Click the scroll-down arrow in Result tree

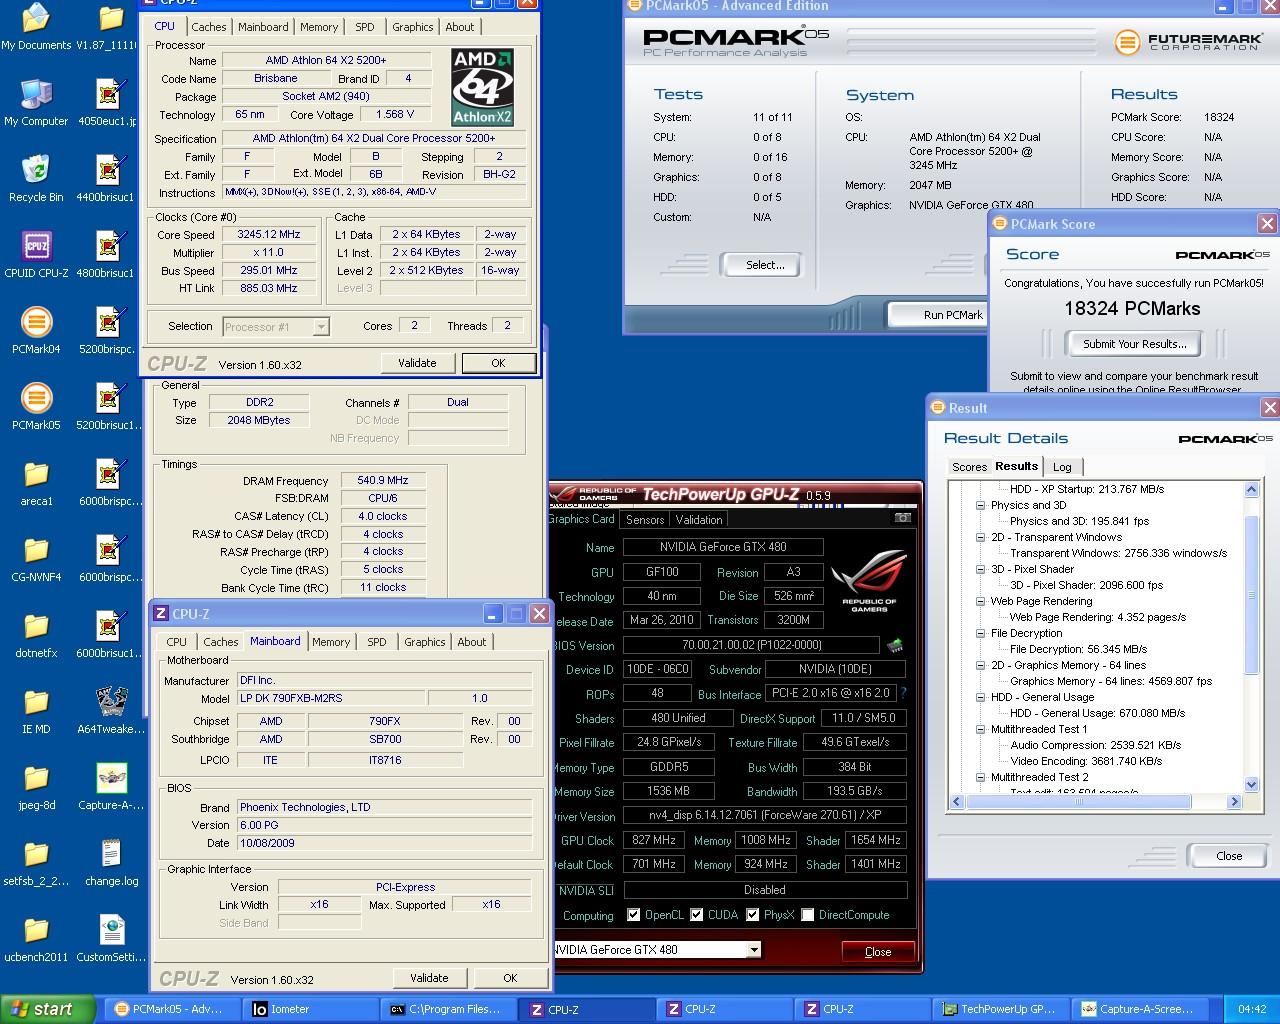[1251, 785]
